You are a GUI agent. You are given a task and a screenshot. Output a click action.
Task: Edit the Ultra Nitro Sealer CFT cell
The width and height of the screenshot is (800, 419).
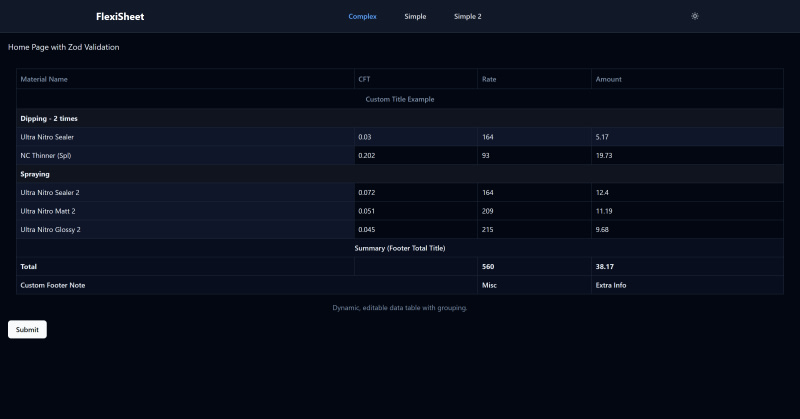[415, 136]
